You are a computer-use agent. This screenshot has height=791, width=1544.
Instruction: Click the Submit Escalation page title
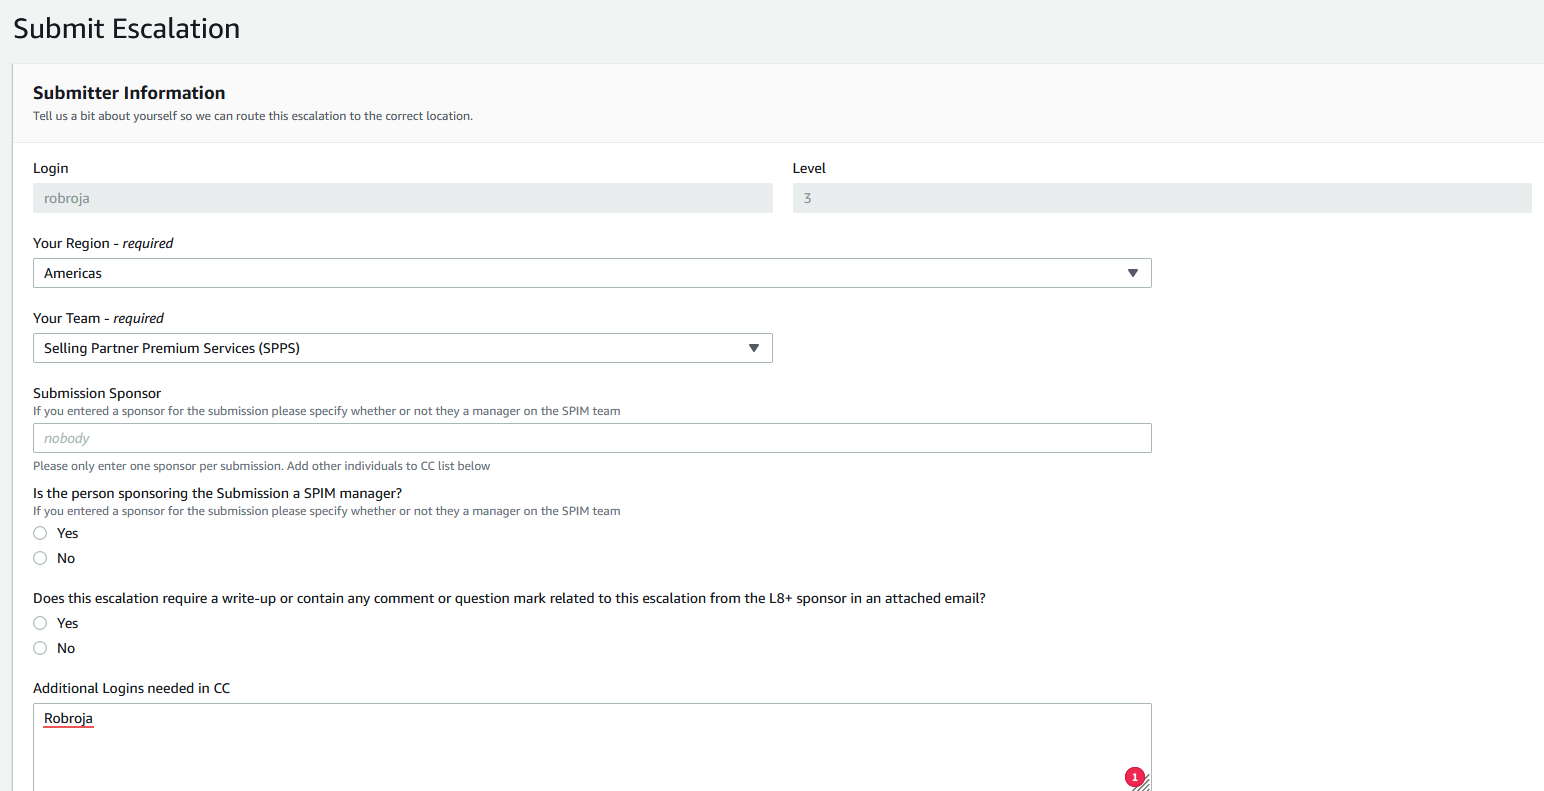pyautogui.click(x=127, y=28)
